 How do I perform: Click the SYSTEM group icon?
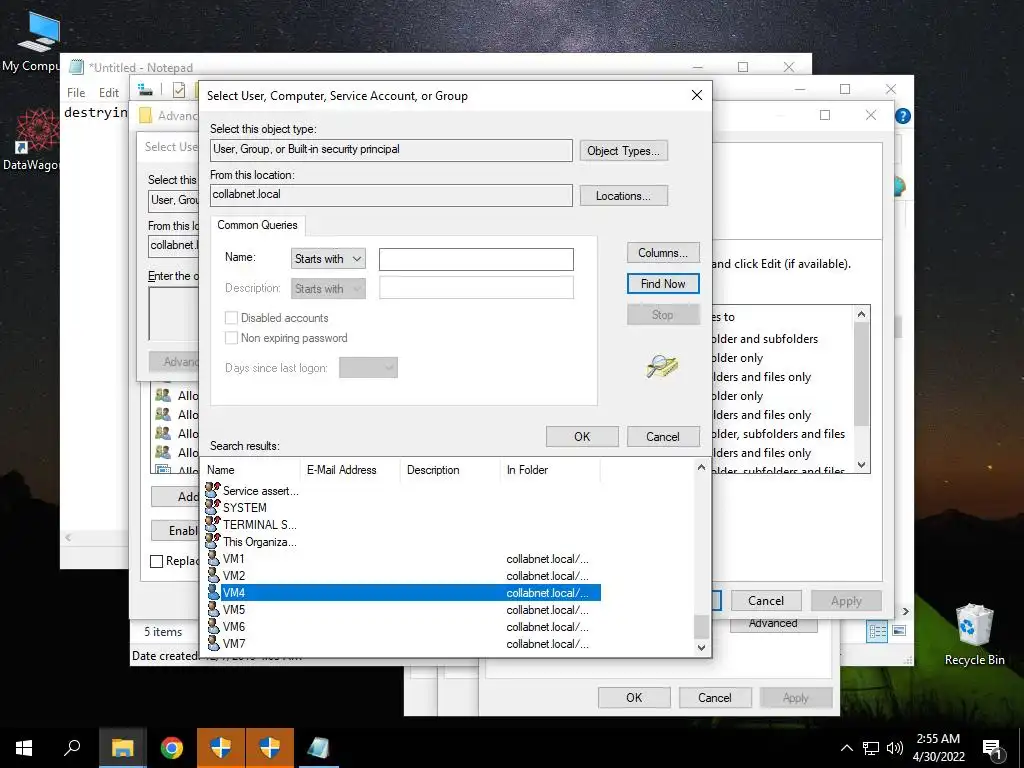click(213, 506)
